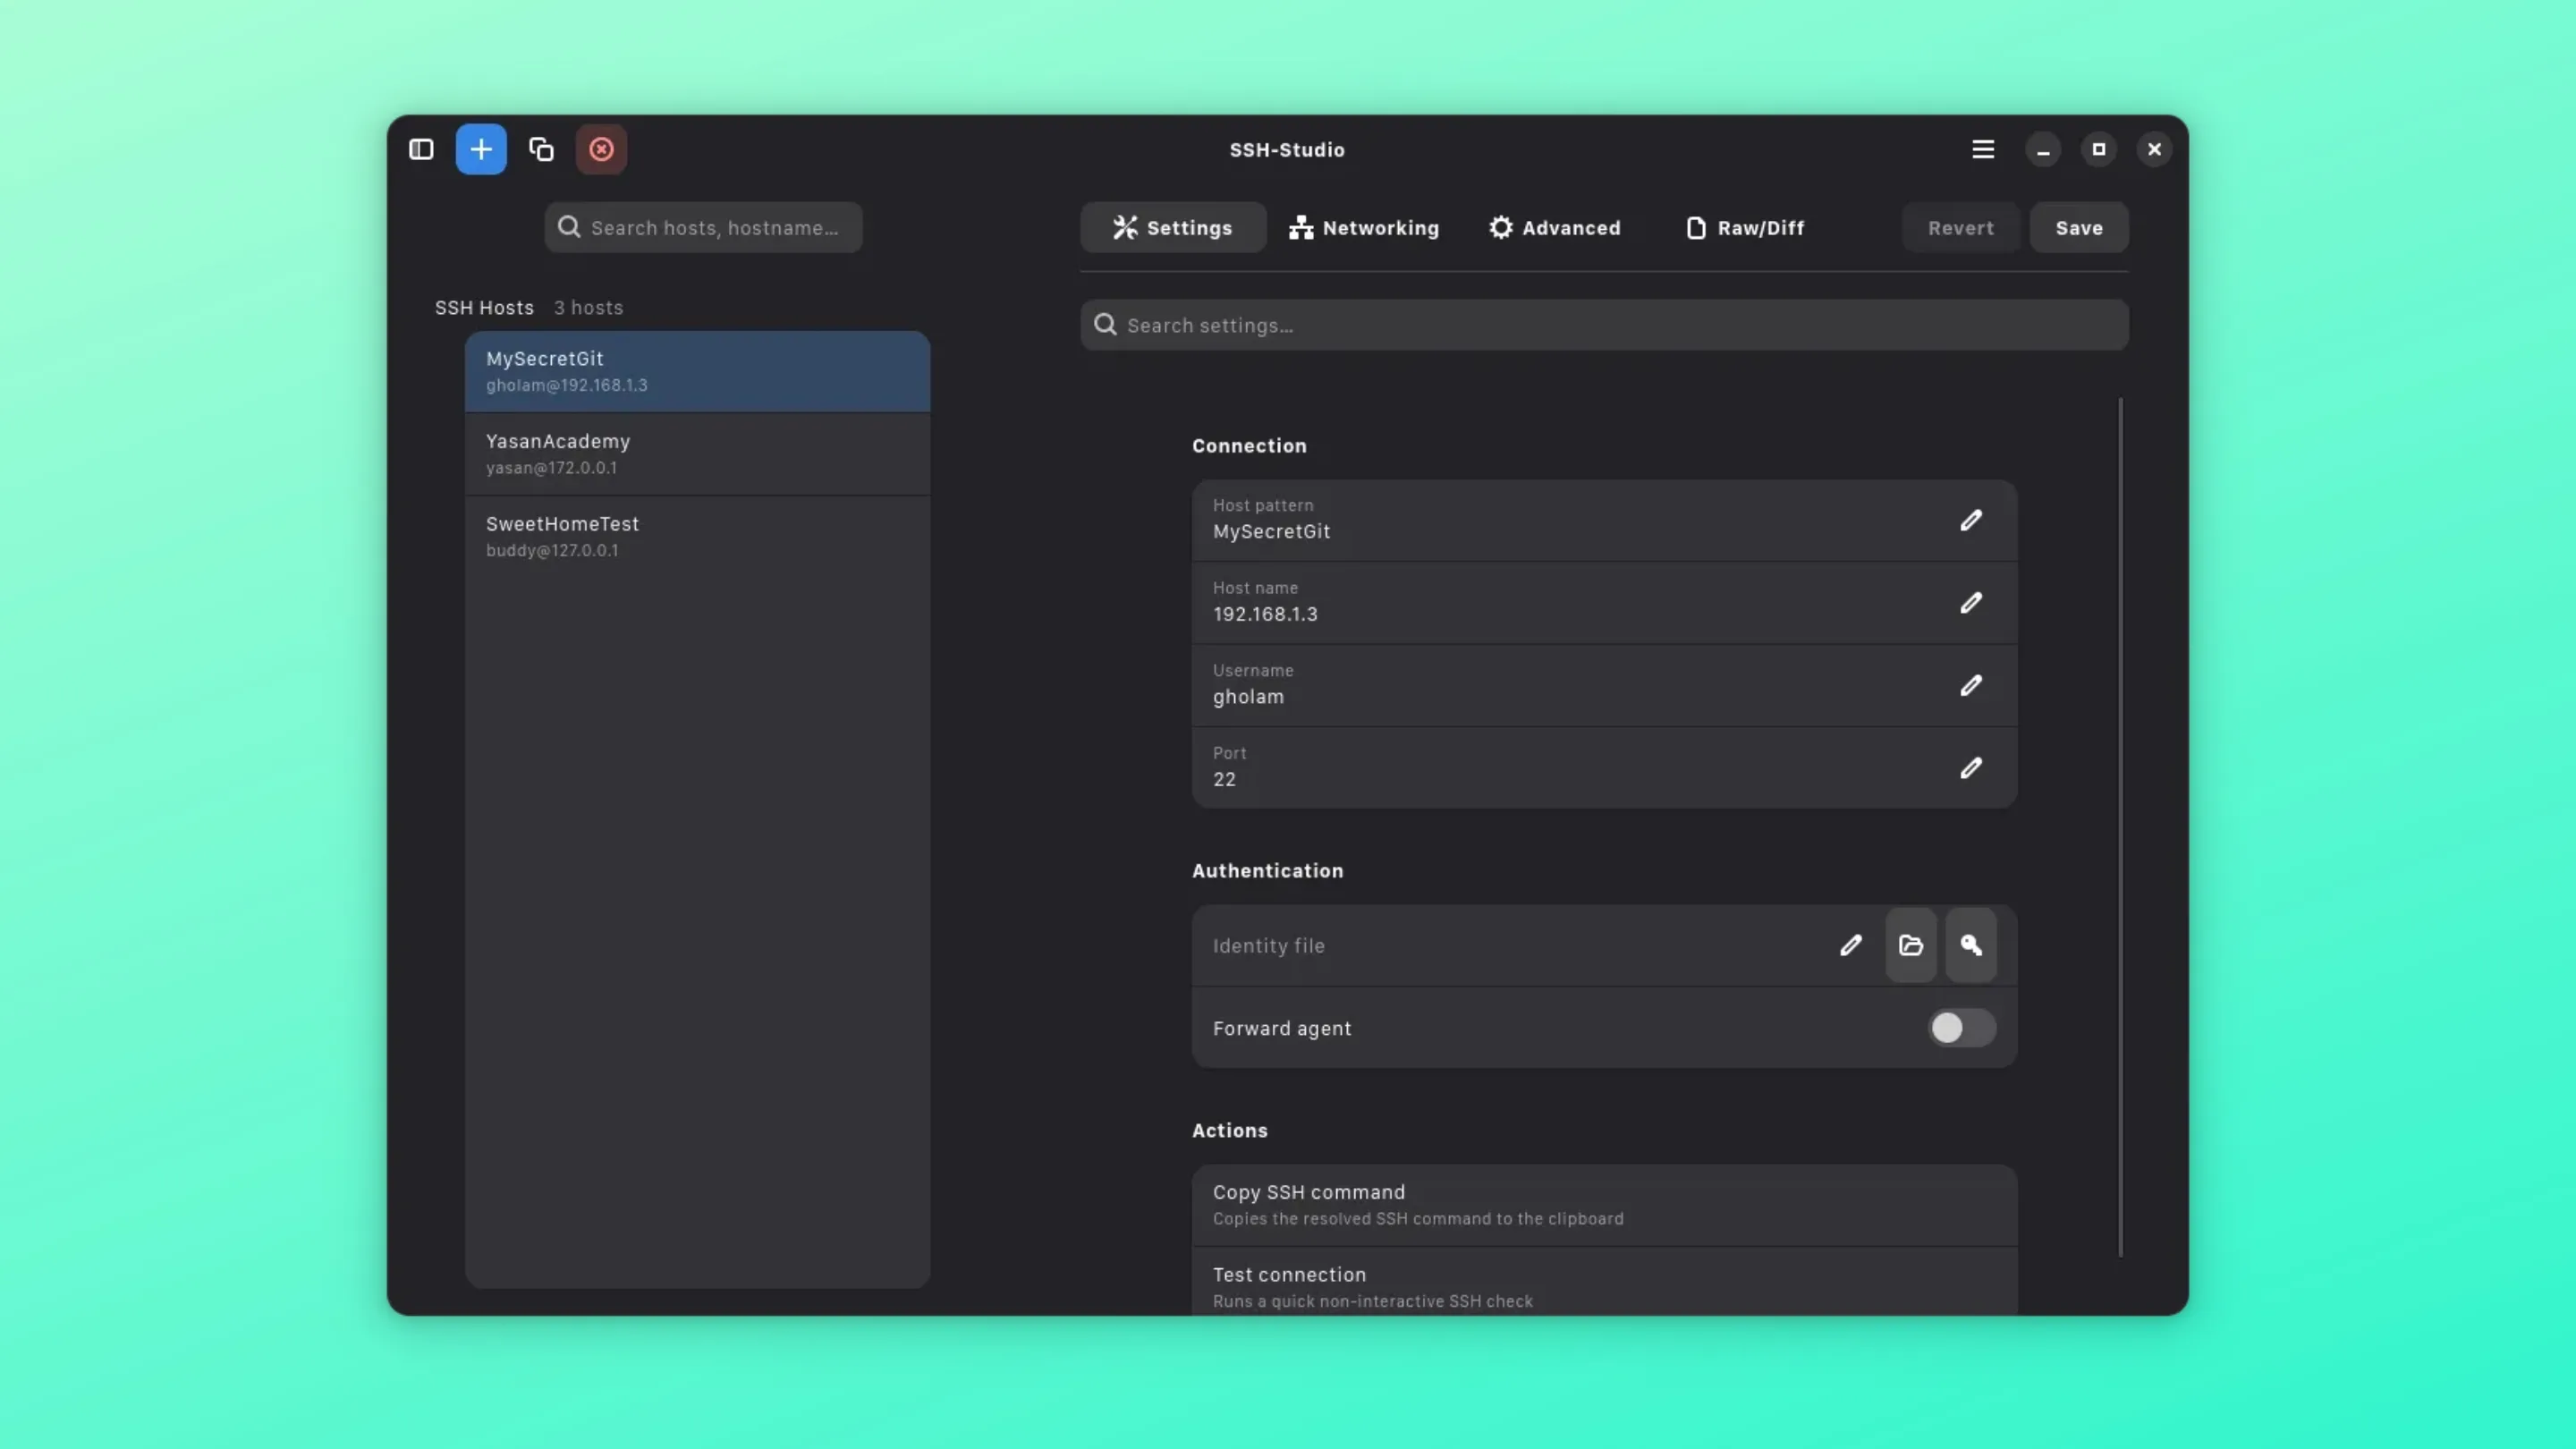Minimize the SSH-Studio window

click(x=2043, y=149)
